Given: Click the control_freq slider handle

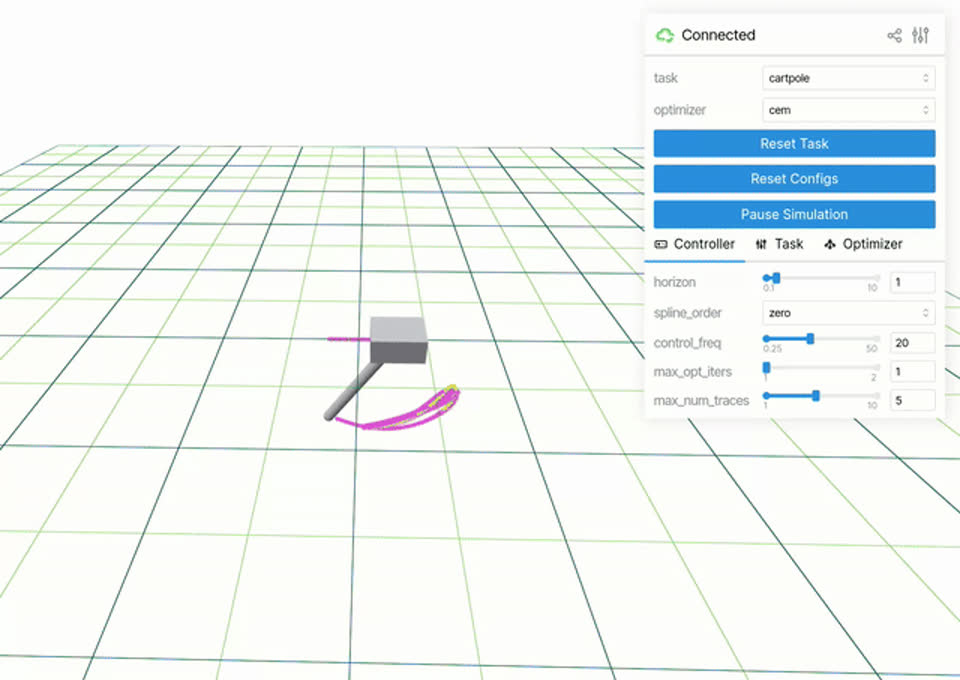Looking at the screenshot, I should click(810, 338).
